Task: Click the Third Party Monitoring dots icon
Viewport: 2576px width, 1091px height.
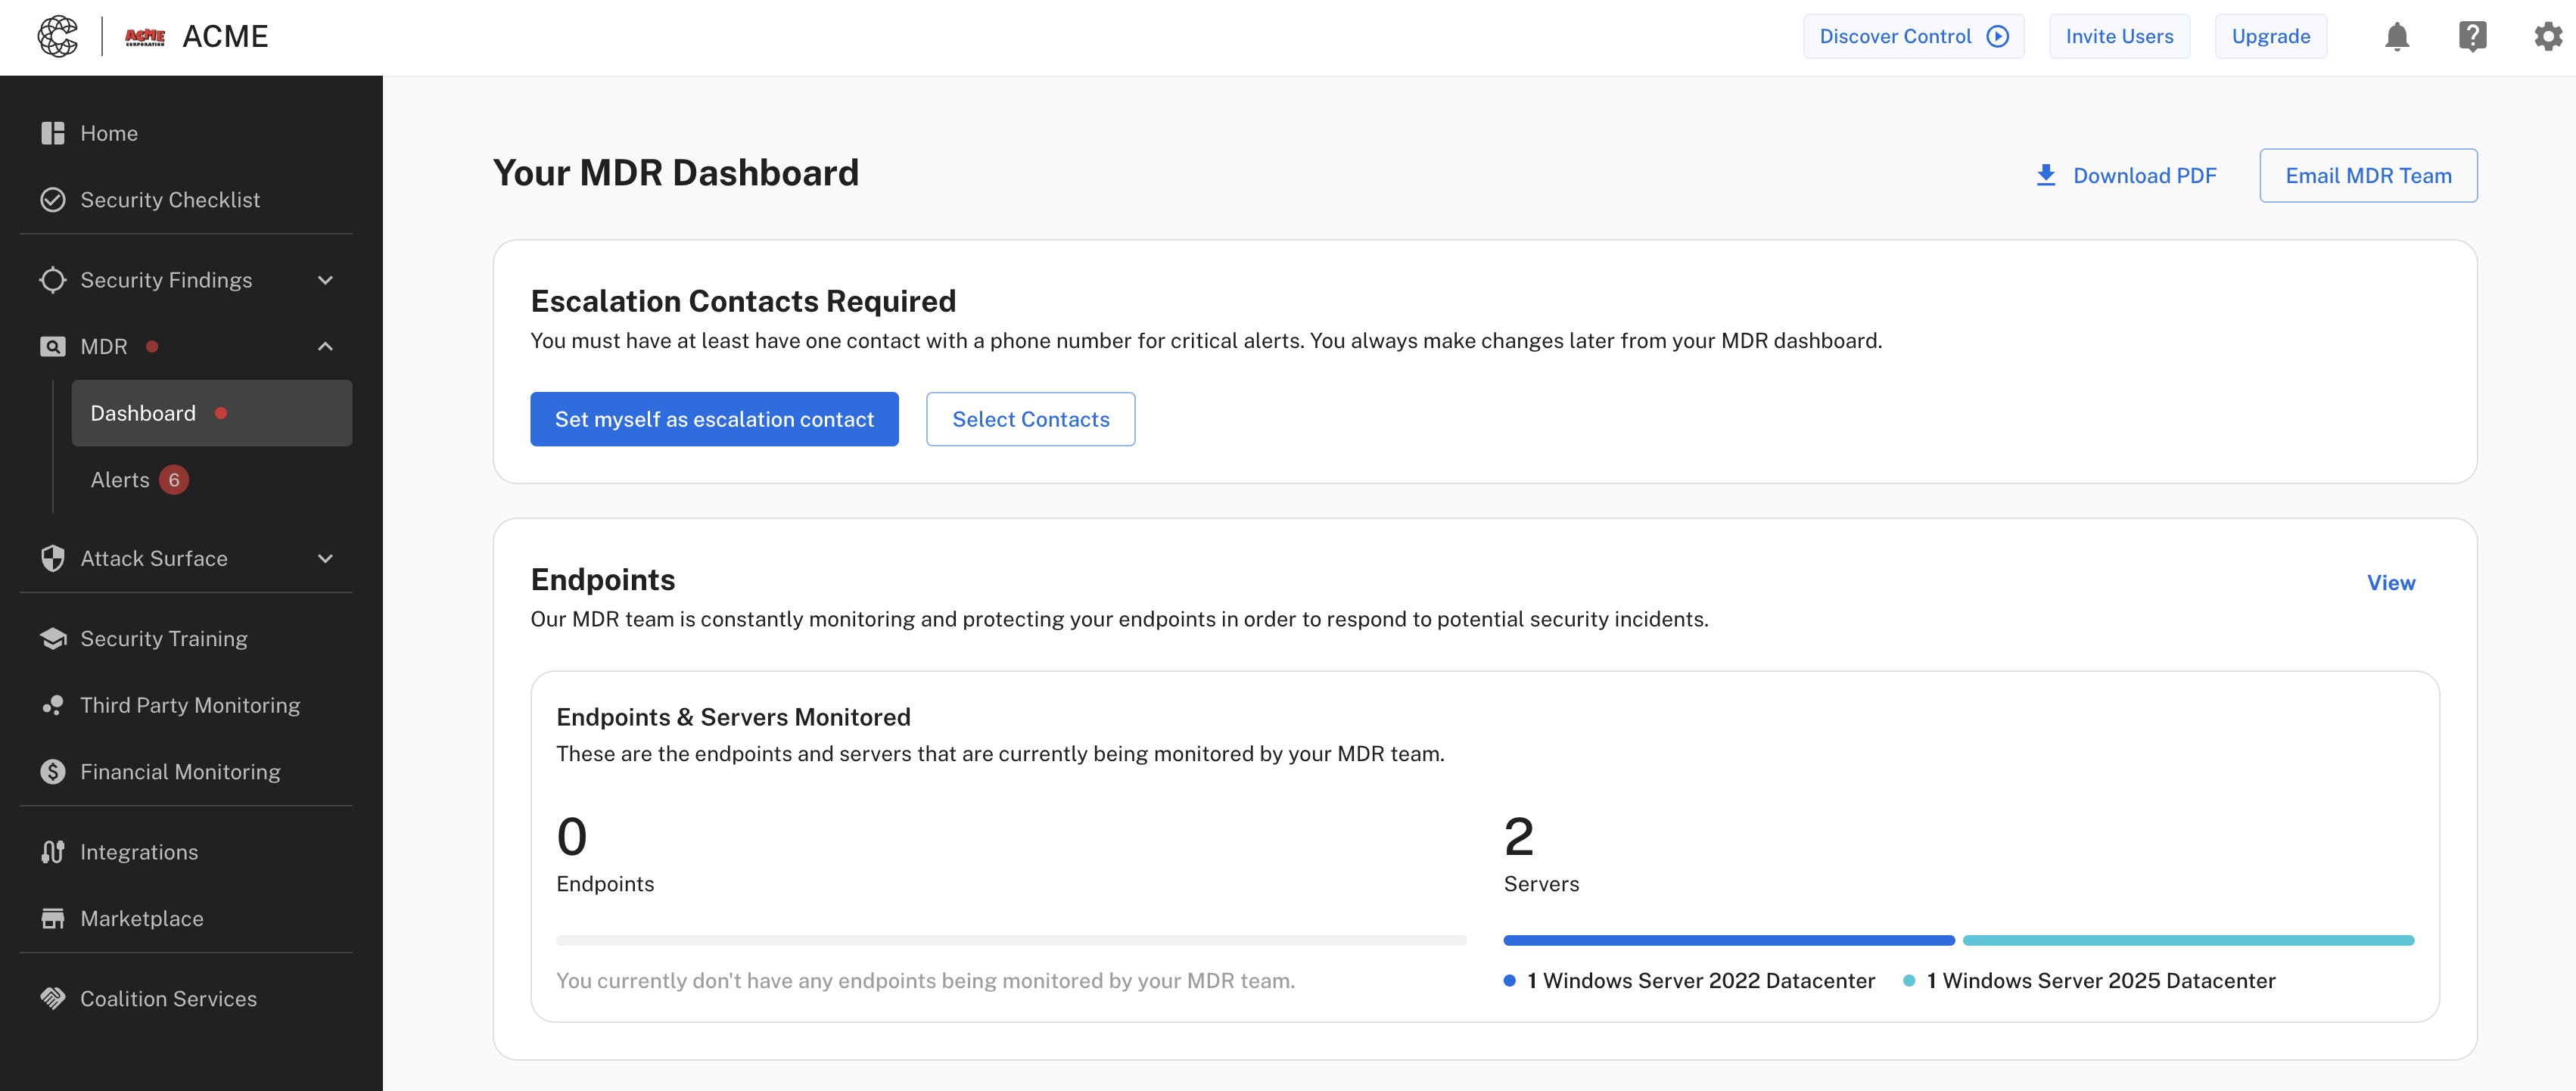Action: pyautogui.click(x=53, y=705)
